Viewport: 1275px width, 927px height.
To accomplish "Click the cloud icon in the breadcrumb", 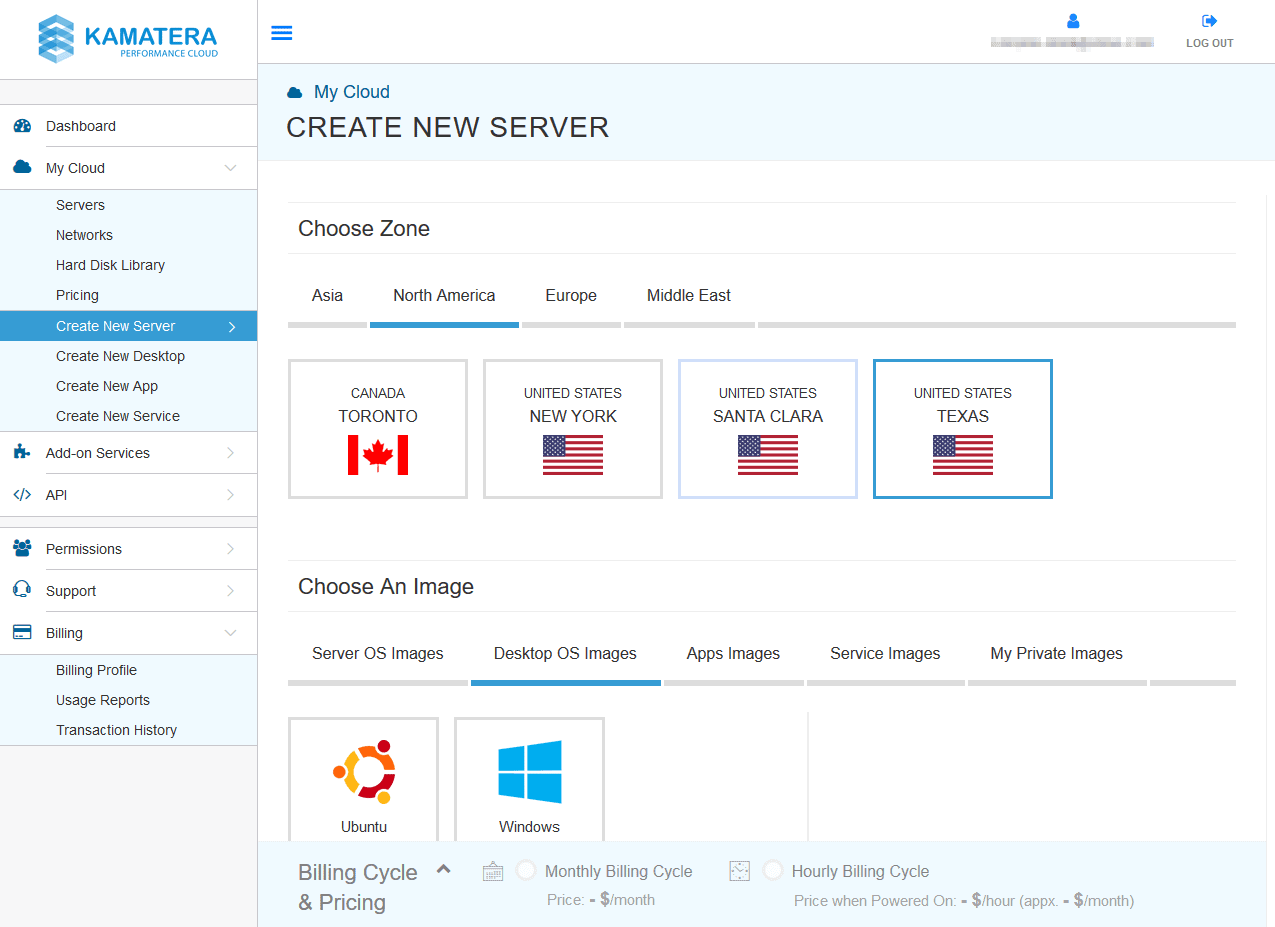I will point(295,92).
